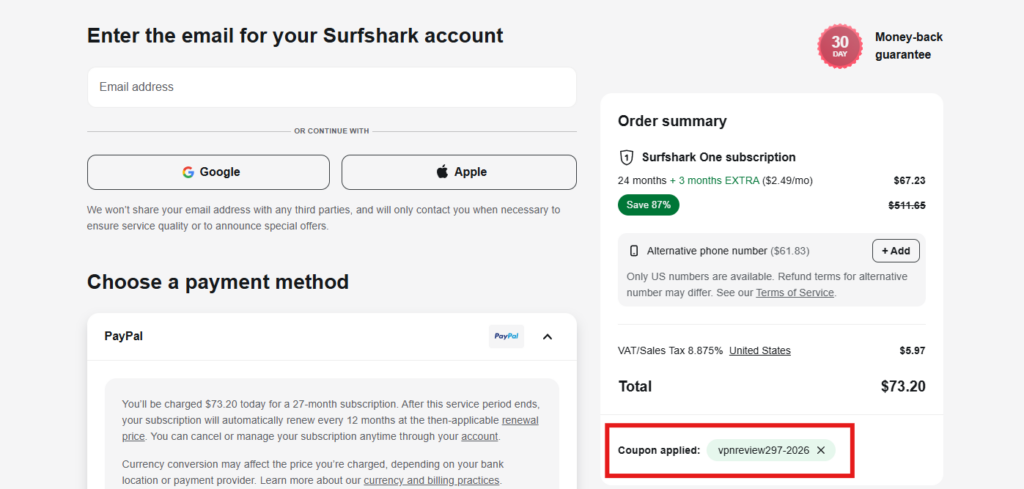This screenshot has height=489, width=1024.
Task: Click the Surfshark One shield icon
Action: pos(626,157)
